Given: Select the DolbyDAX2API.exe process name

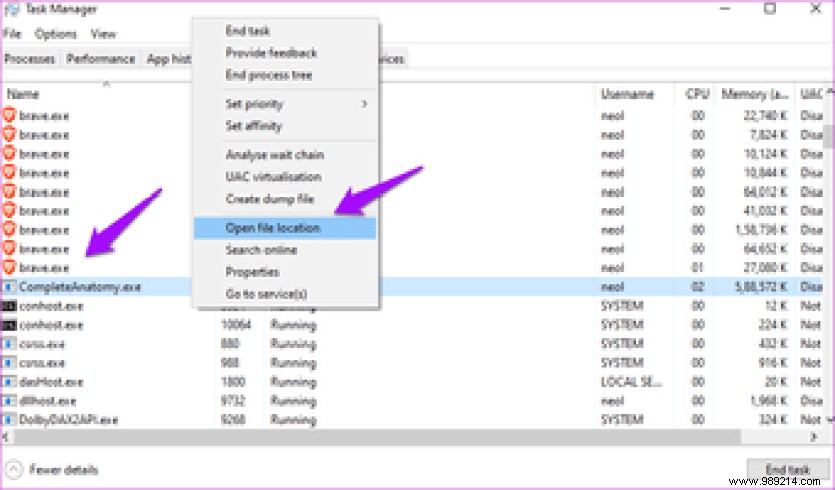Looking at the screenshot, I should pos(68,420).
